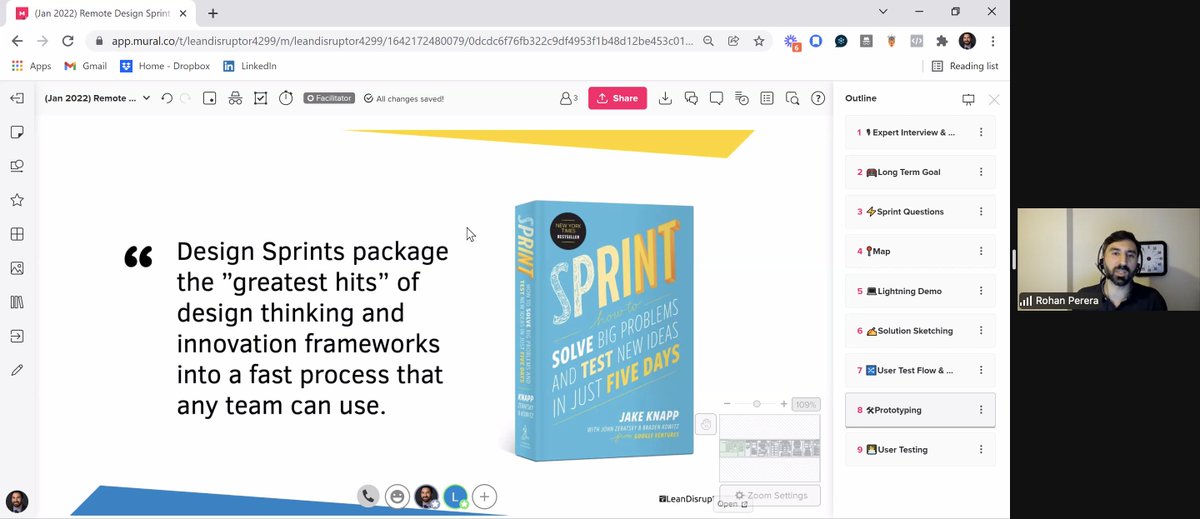Open a new browser tab with plus
The width and height of the screenshot is (1200, 519).
click(213, 13)
